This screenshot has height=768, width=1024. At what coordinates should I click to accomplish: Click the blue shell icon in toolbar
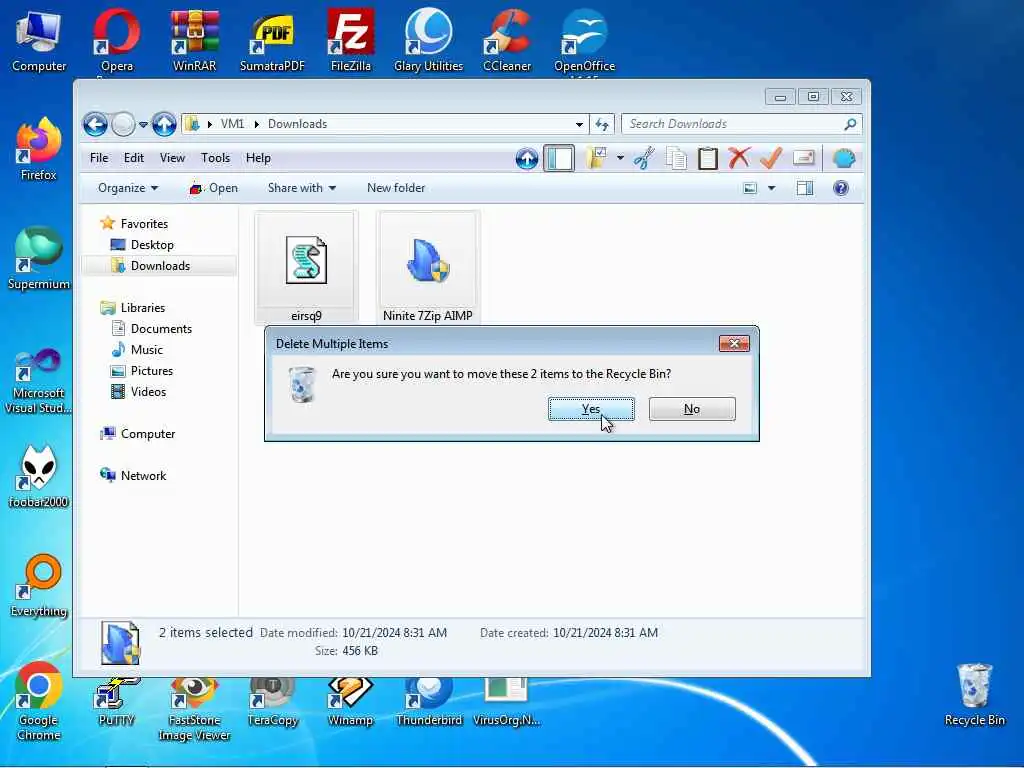844,158
